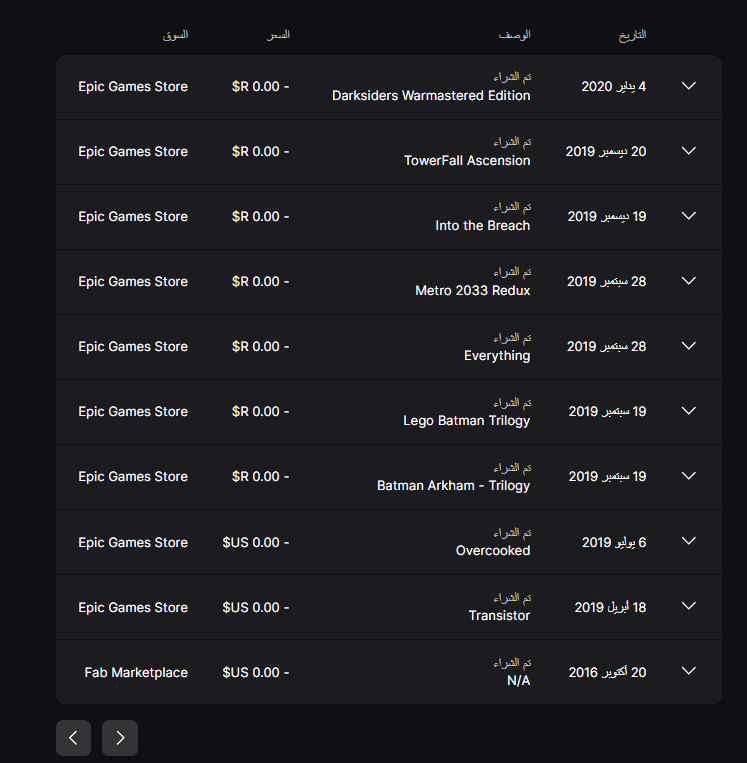The height and width of the screenshot is (763, 747).
Task: Go to previous page with left arrow
Action: coord(73,738)
